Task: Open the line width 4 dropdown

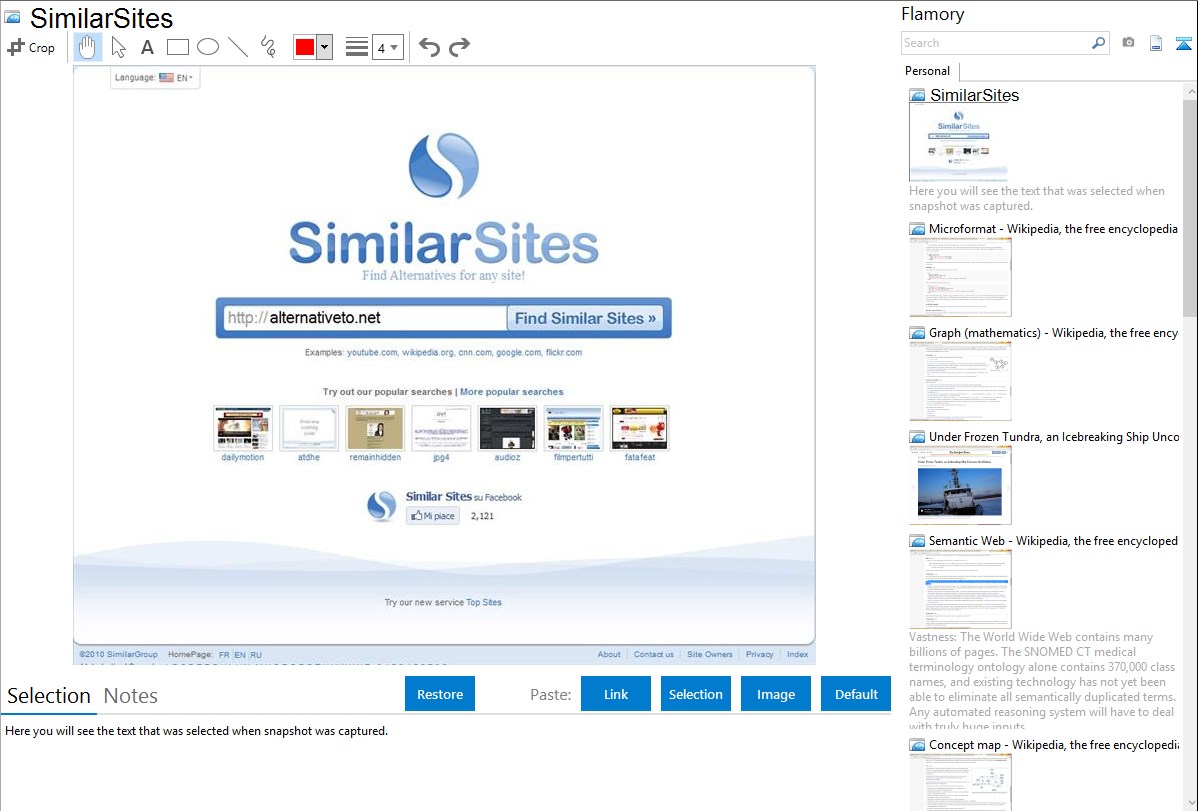Action: [x=388, y=47]
